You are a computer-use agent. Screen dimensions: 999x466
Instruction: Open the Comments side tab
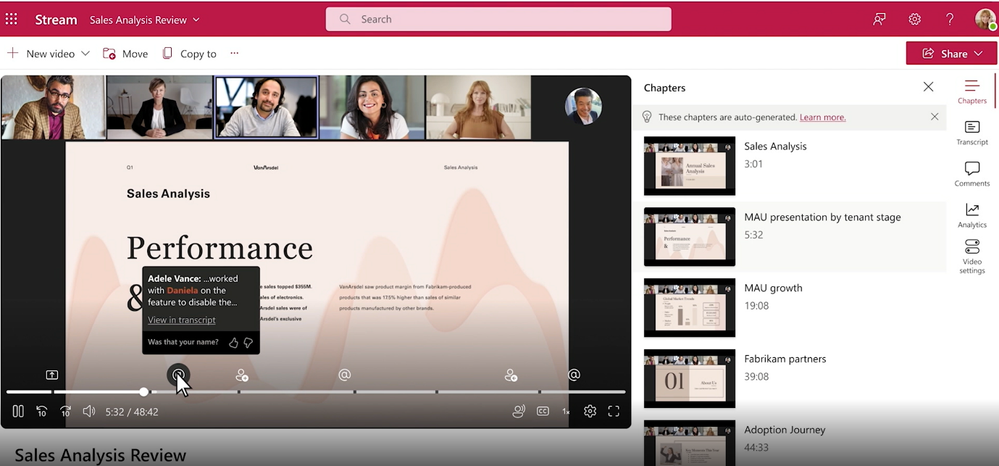click(972, 174)
